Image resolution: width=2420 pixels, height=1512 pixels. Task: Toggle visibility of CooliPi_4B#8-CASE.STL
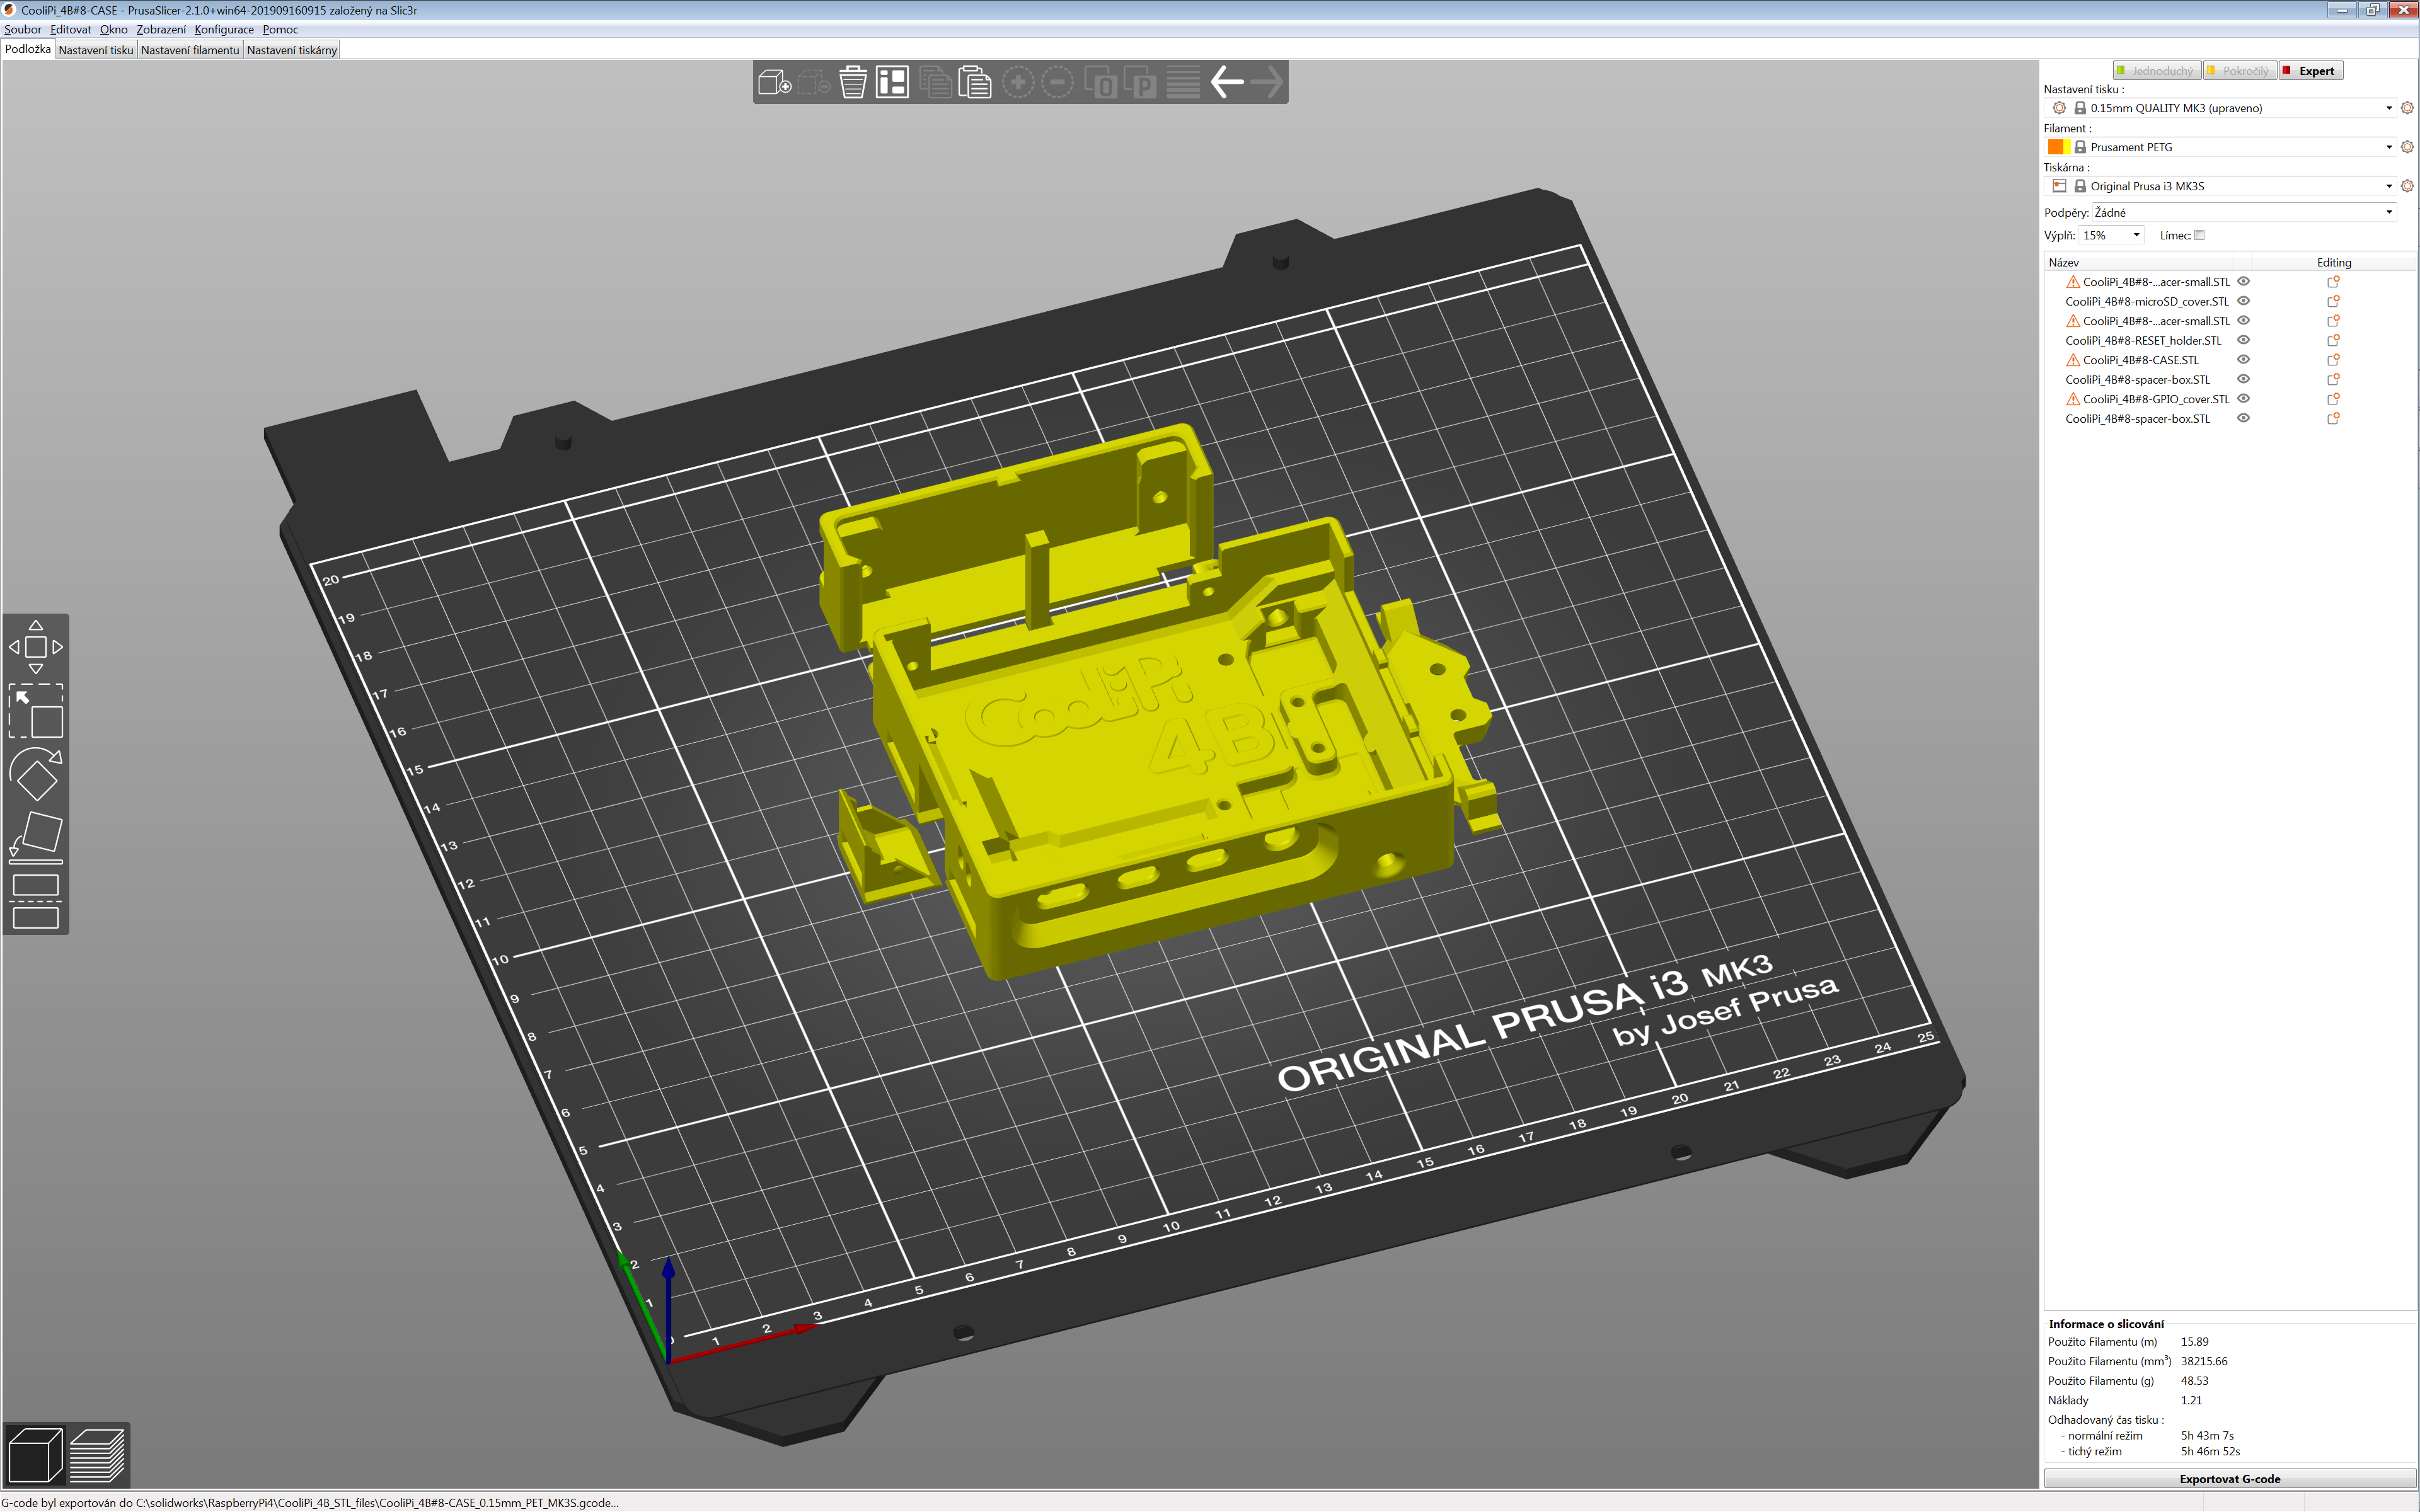[2243, 360]
